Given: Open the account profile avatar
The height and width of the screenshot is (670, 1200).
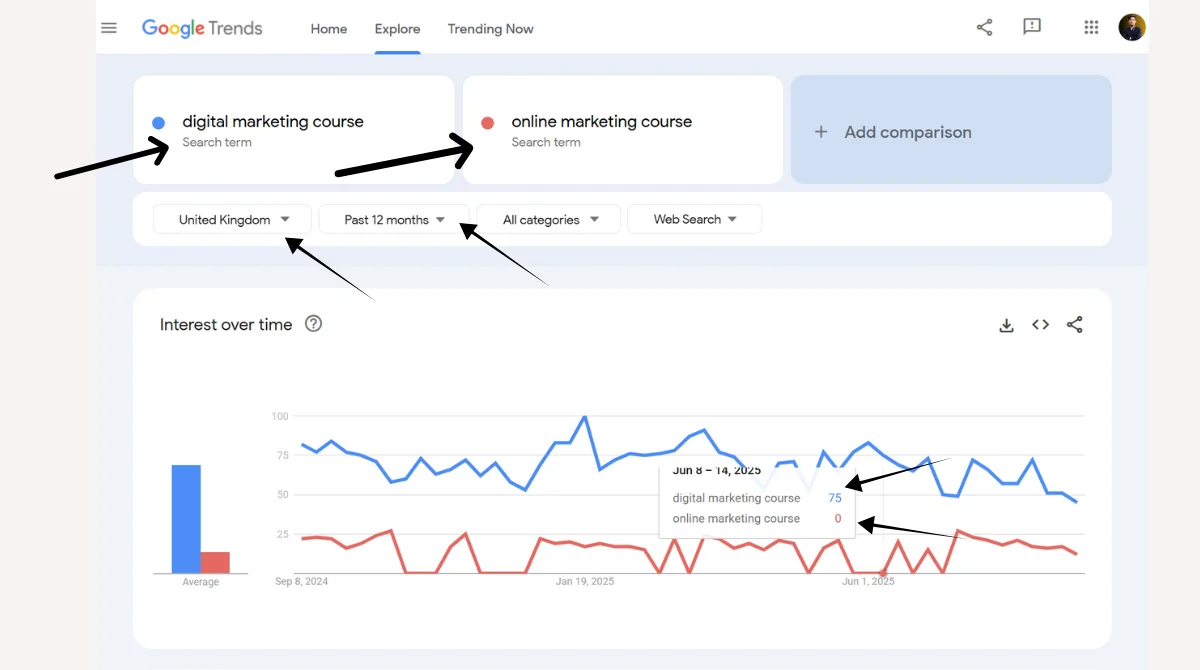Looking at the screenshot, I should (x=1132, y=27).
